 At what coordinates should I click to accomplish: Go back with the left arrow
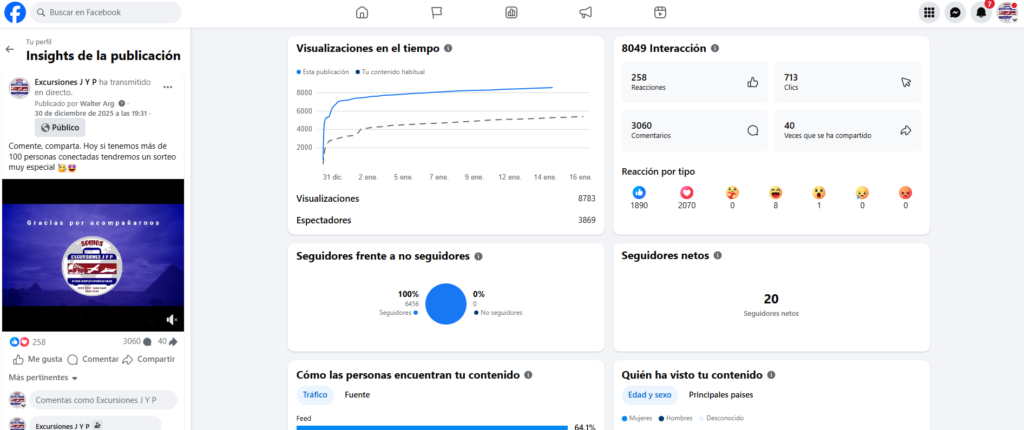pyautogui.click(x=10, y=49)
